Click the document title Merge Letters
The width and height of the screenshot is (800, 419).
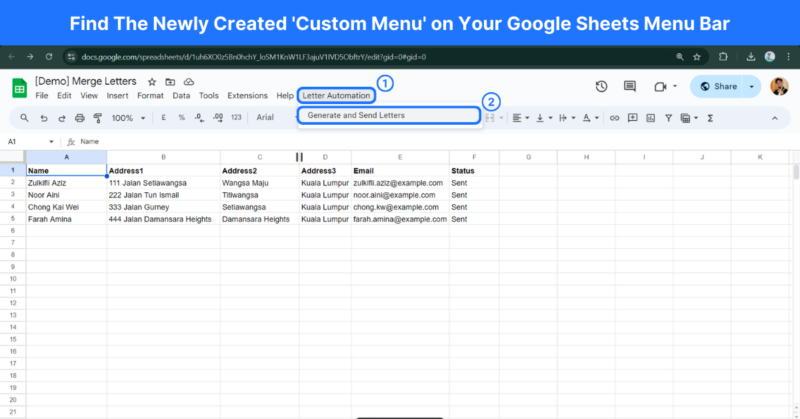(86, 81)
